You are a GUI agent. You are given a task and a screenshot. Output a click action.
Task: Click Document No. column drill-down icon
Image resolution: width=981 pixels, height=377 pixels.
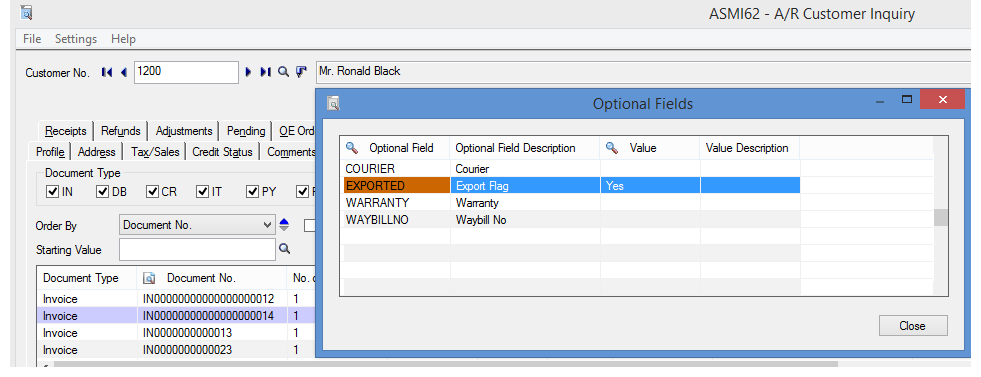tap(150, 278)
